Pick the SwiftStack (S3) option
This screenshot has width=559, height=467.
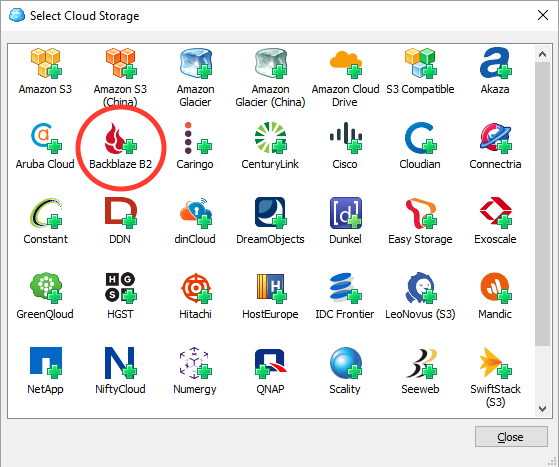495,363
